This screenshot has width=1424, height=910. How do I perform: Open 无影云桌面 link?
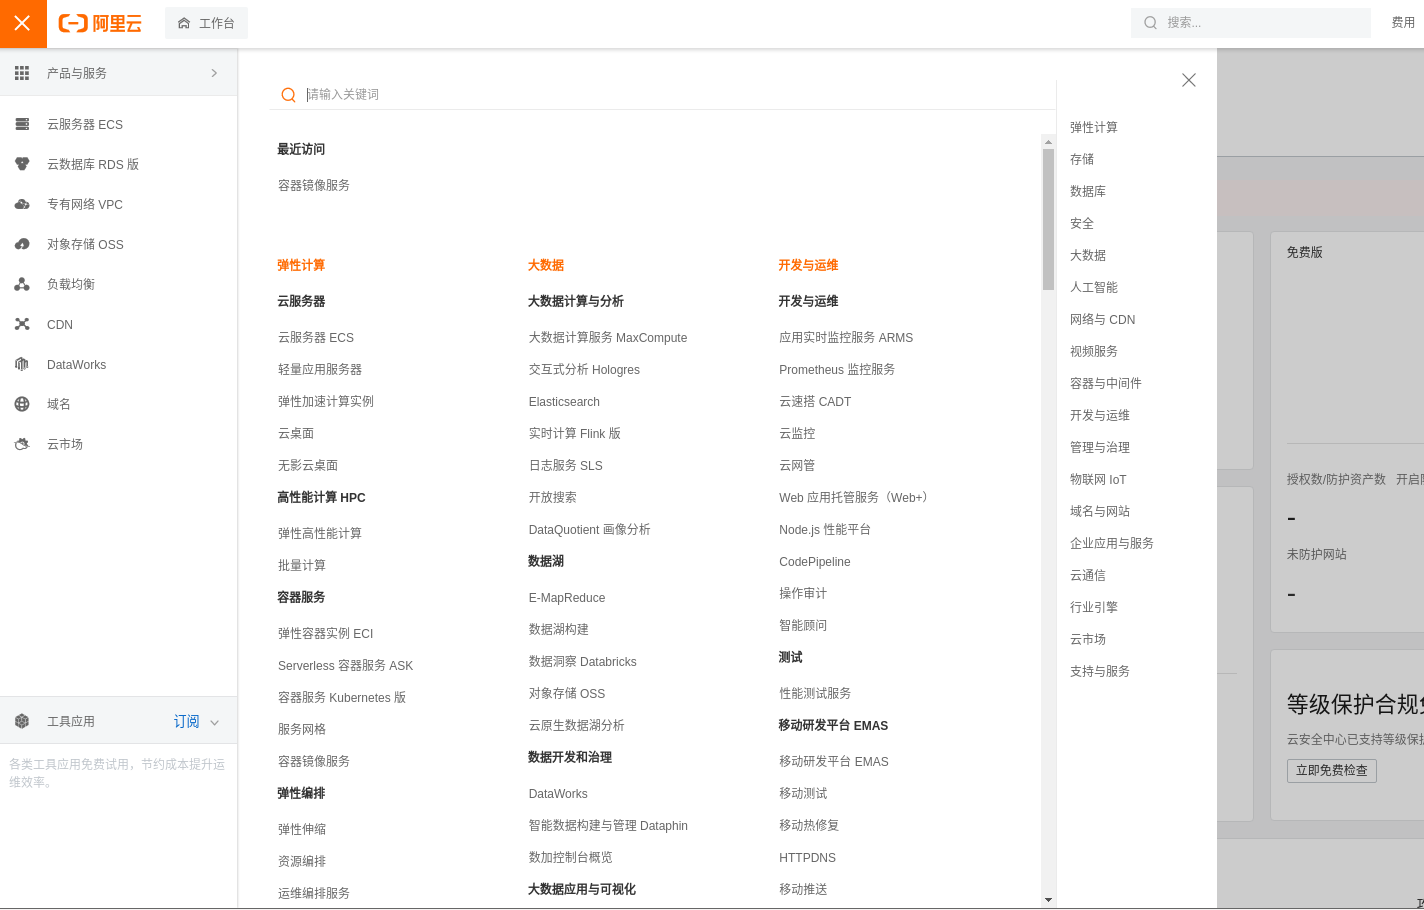coord(308,465)
